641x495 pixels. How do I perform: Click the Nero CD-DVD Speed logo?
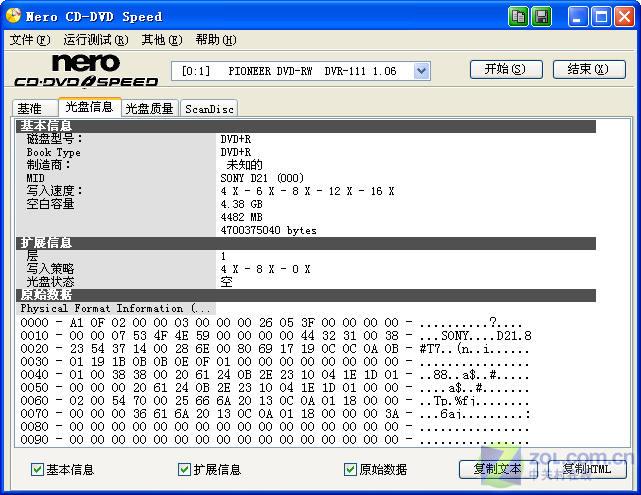click(x=86, y=71)
